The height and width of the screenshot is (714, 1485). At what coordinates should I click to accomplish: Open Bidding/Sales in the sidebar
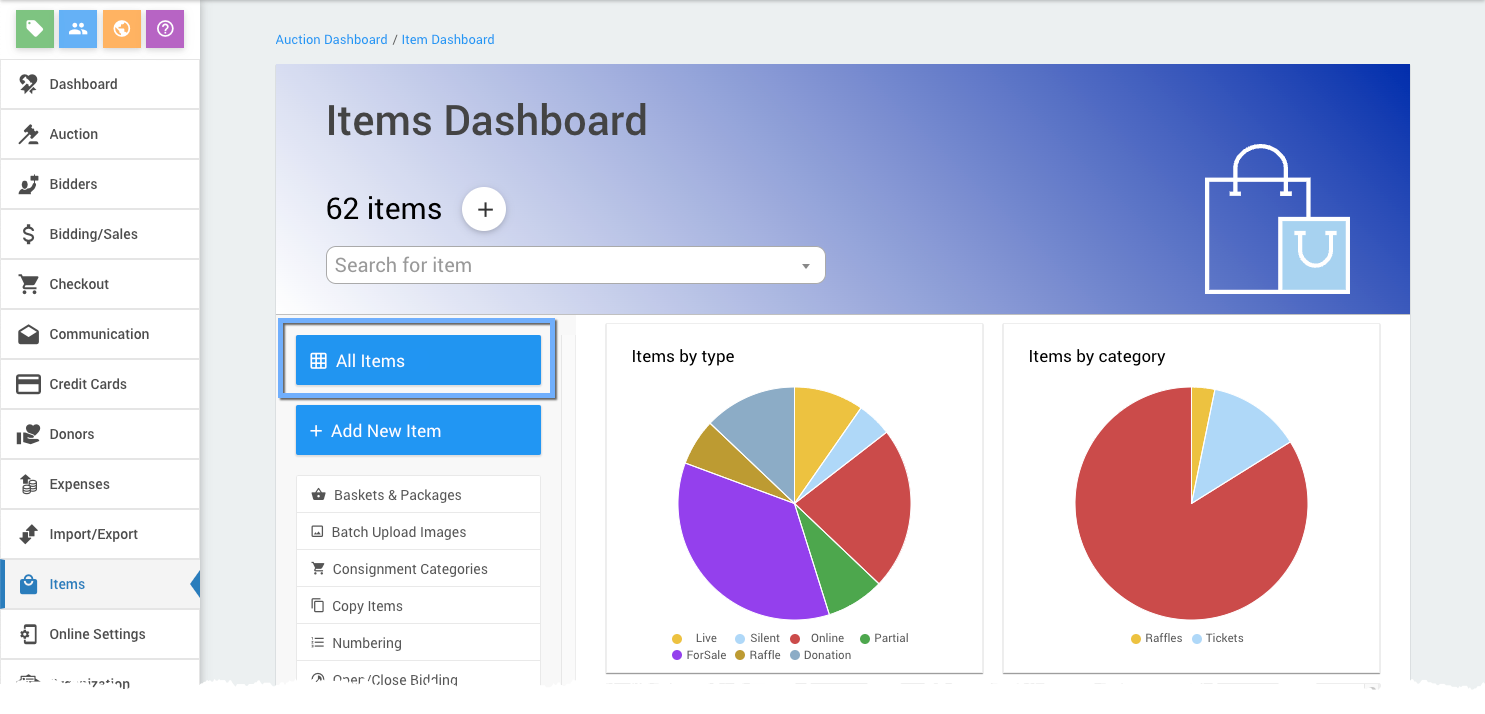(x=93, y=234)
